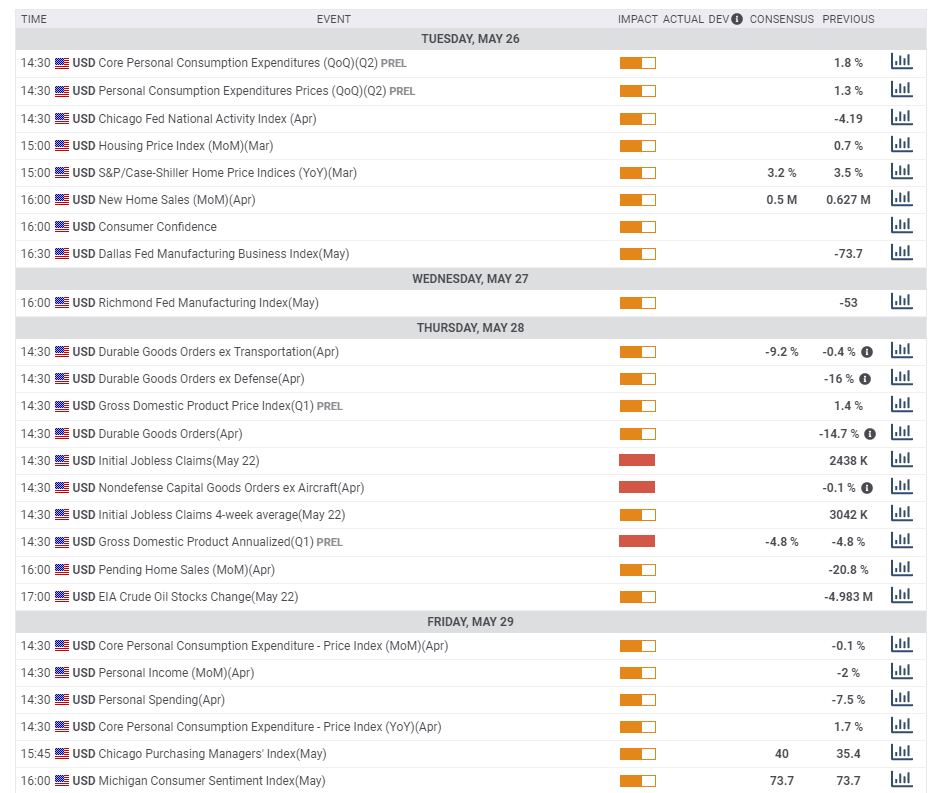Open chart for Michigan Consumer Sentiment Index
This screenshot has height=793, width=934.
[x=901, y=779]
